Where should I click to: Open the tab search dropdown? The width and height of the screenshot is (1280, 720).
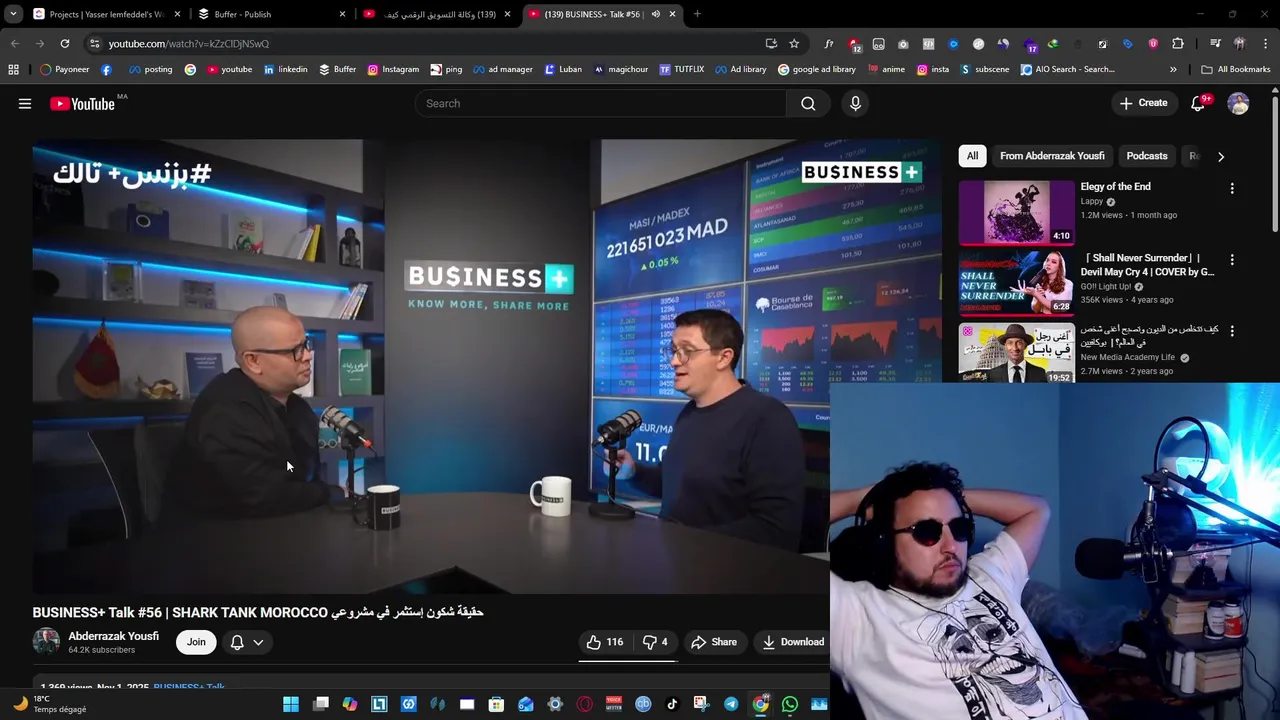(x=13, y=14)
